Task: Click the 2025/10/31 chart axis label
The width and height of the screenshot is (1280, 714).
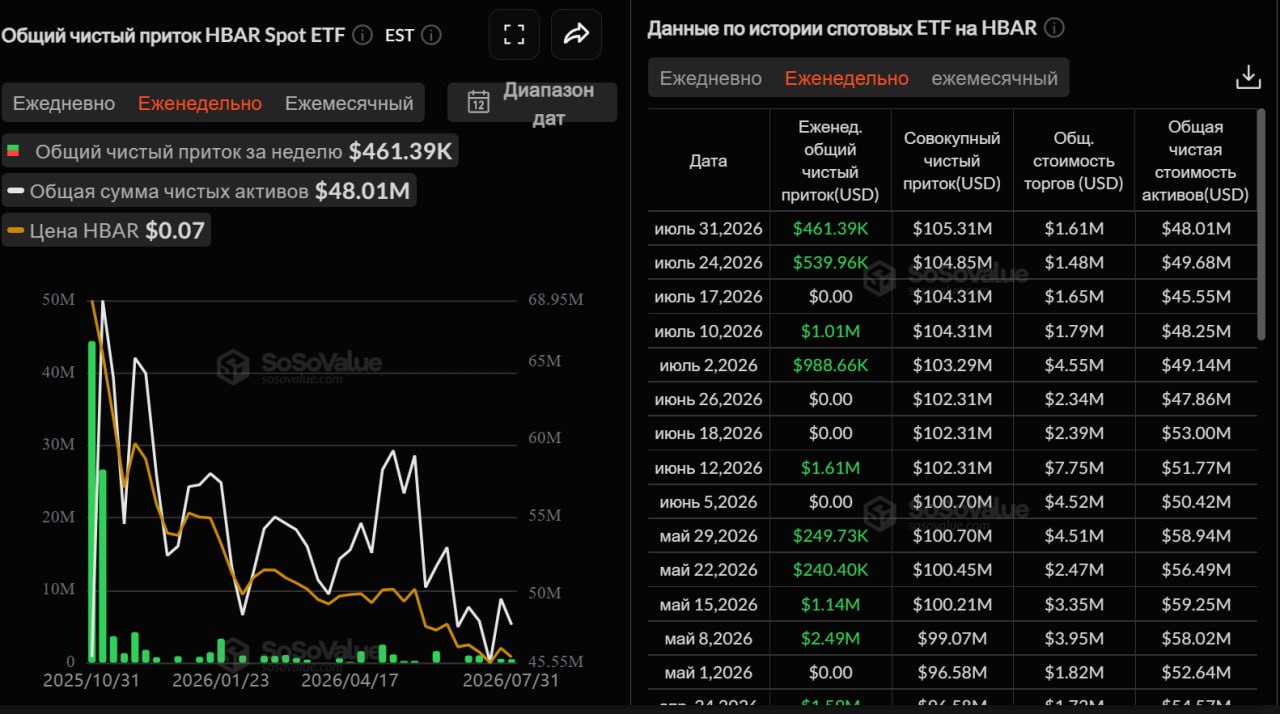Action: [x=90, y=680]
